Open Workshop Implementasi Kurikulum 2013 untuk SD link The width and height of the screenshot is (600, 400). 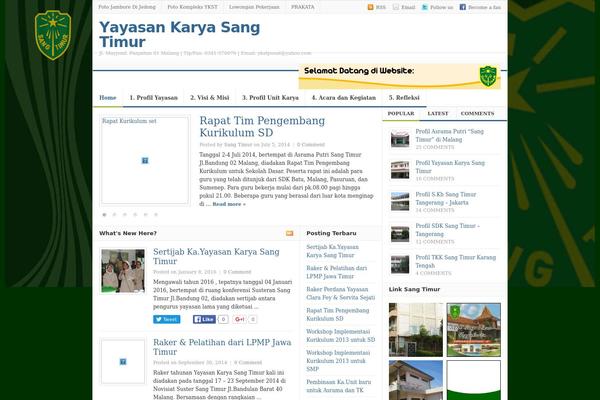click(341, 335)
